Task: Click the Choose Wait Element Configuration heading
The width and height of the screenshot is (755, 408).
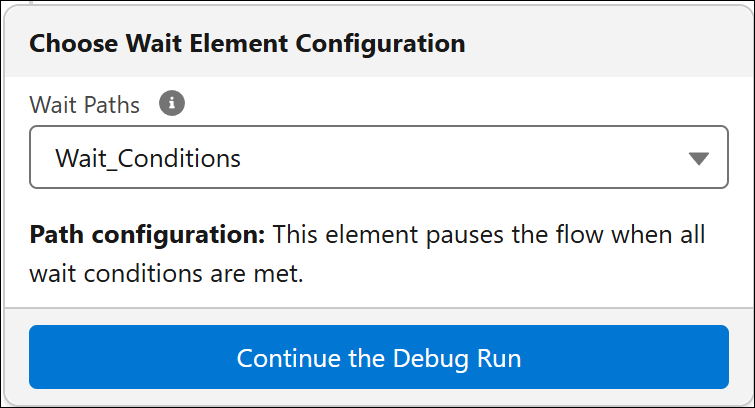Action: [x=247, y=43]
